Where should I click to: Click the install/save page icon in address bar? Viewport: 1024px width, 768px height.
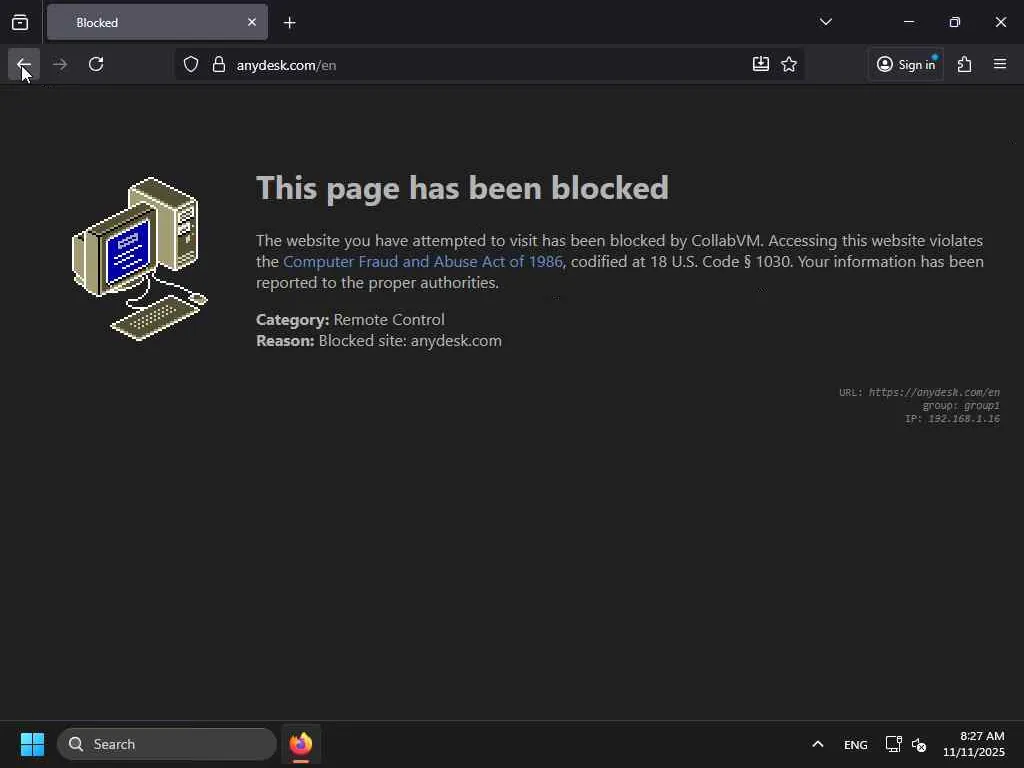click(x=761, y=64)
